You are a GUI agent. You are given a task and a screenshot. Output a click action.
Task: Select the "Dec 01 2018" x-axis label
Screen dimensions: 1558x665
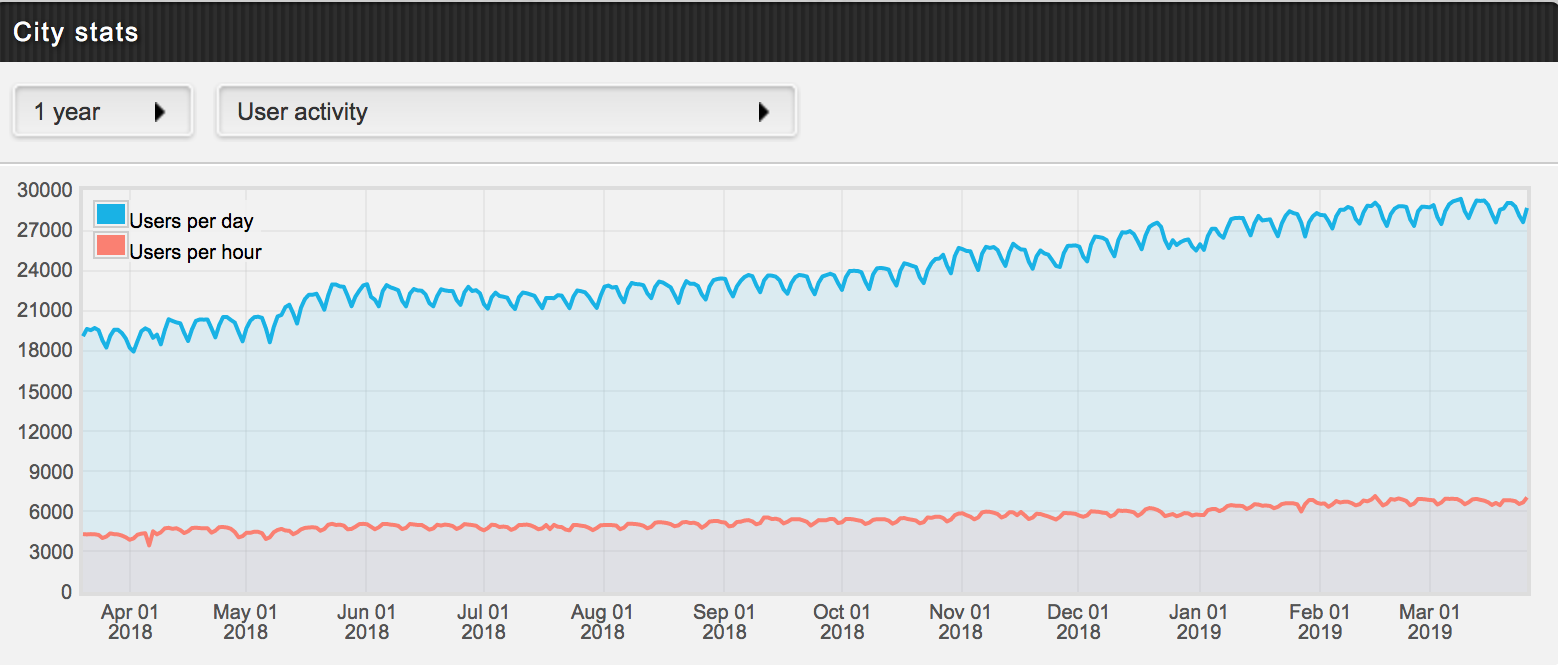[1079, 621]
